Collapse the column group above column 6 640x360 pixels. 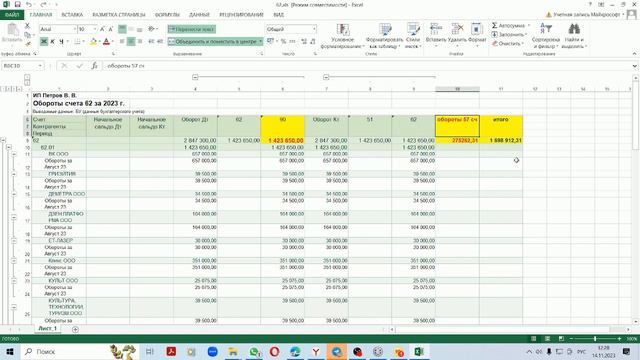pos(195,77)
